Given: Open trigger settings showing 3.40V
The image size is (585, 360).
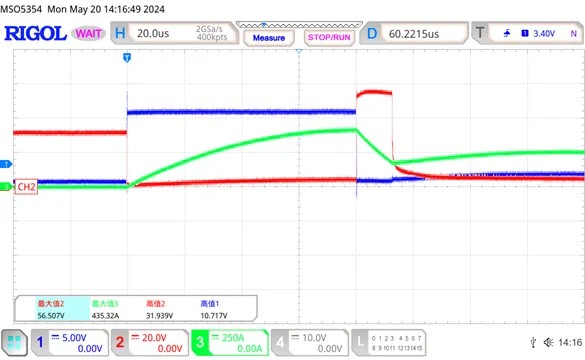Looking at the screenshot, I should (527, 34).
